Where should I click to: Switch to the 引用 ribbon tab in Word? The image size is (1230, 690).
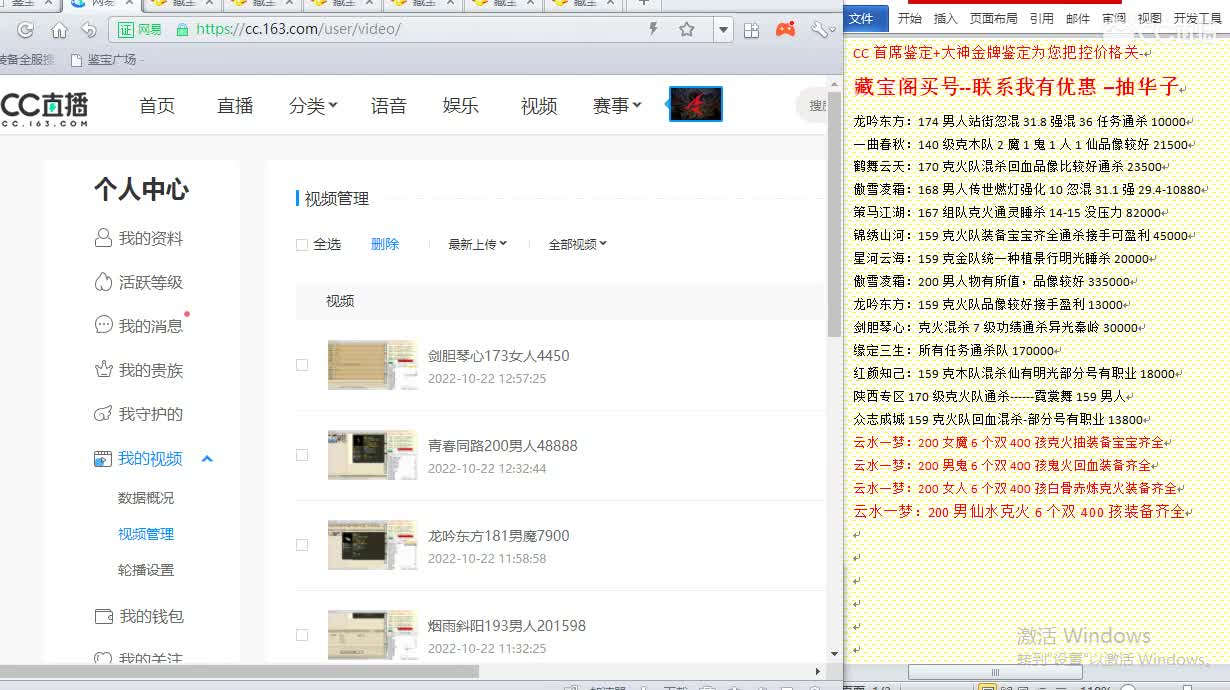(x=1042, y=18)
